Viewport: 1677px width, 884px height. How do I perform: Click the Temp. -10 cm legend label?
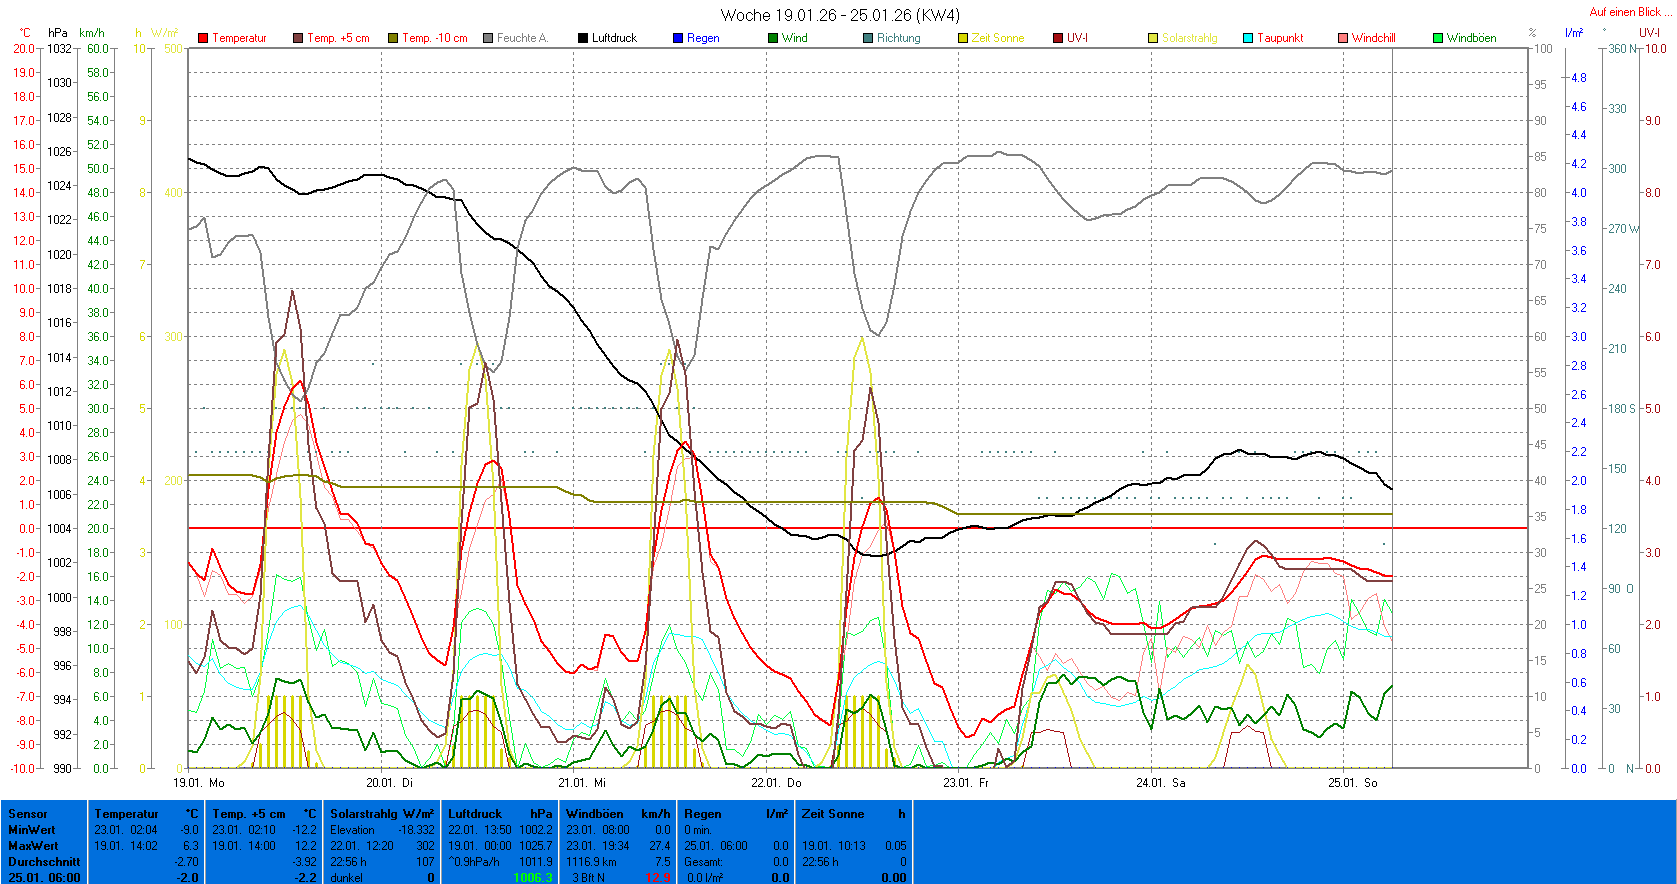(434, 38)
